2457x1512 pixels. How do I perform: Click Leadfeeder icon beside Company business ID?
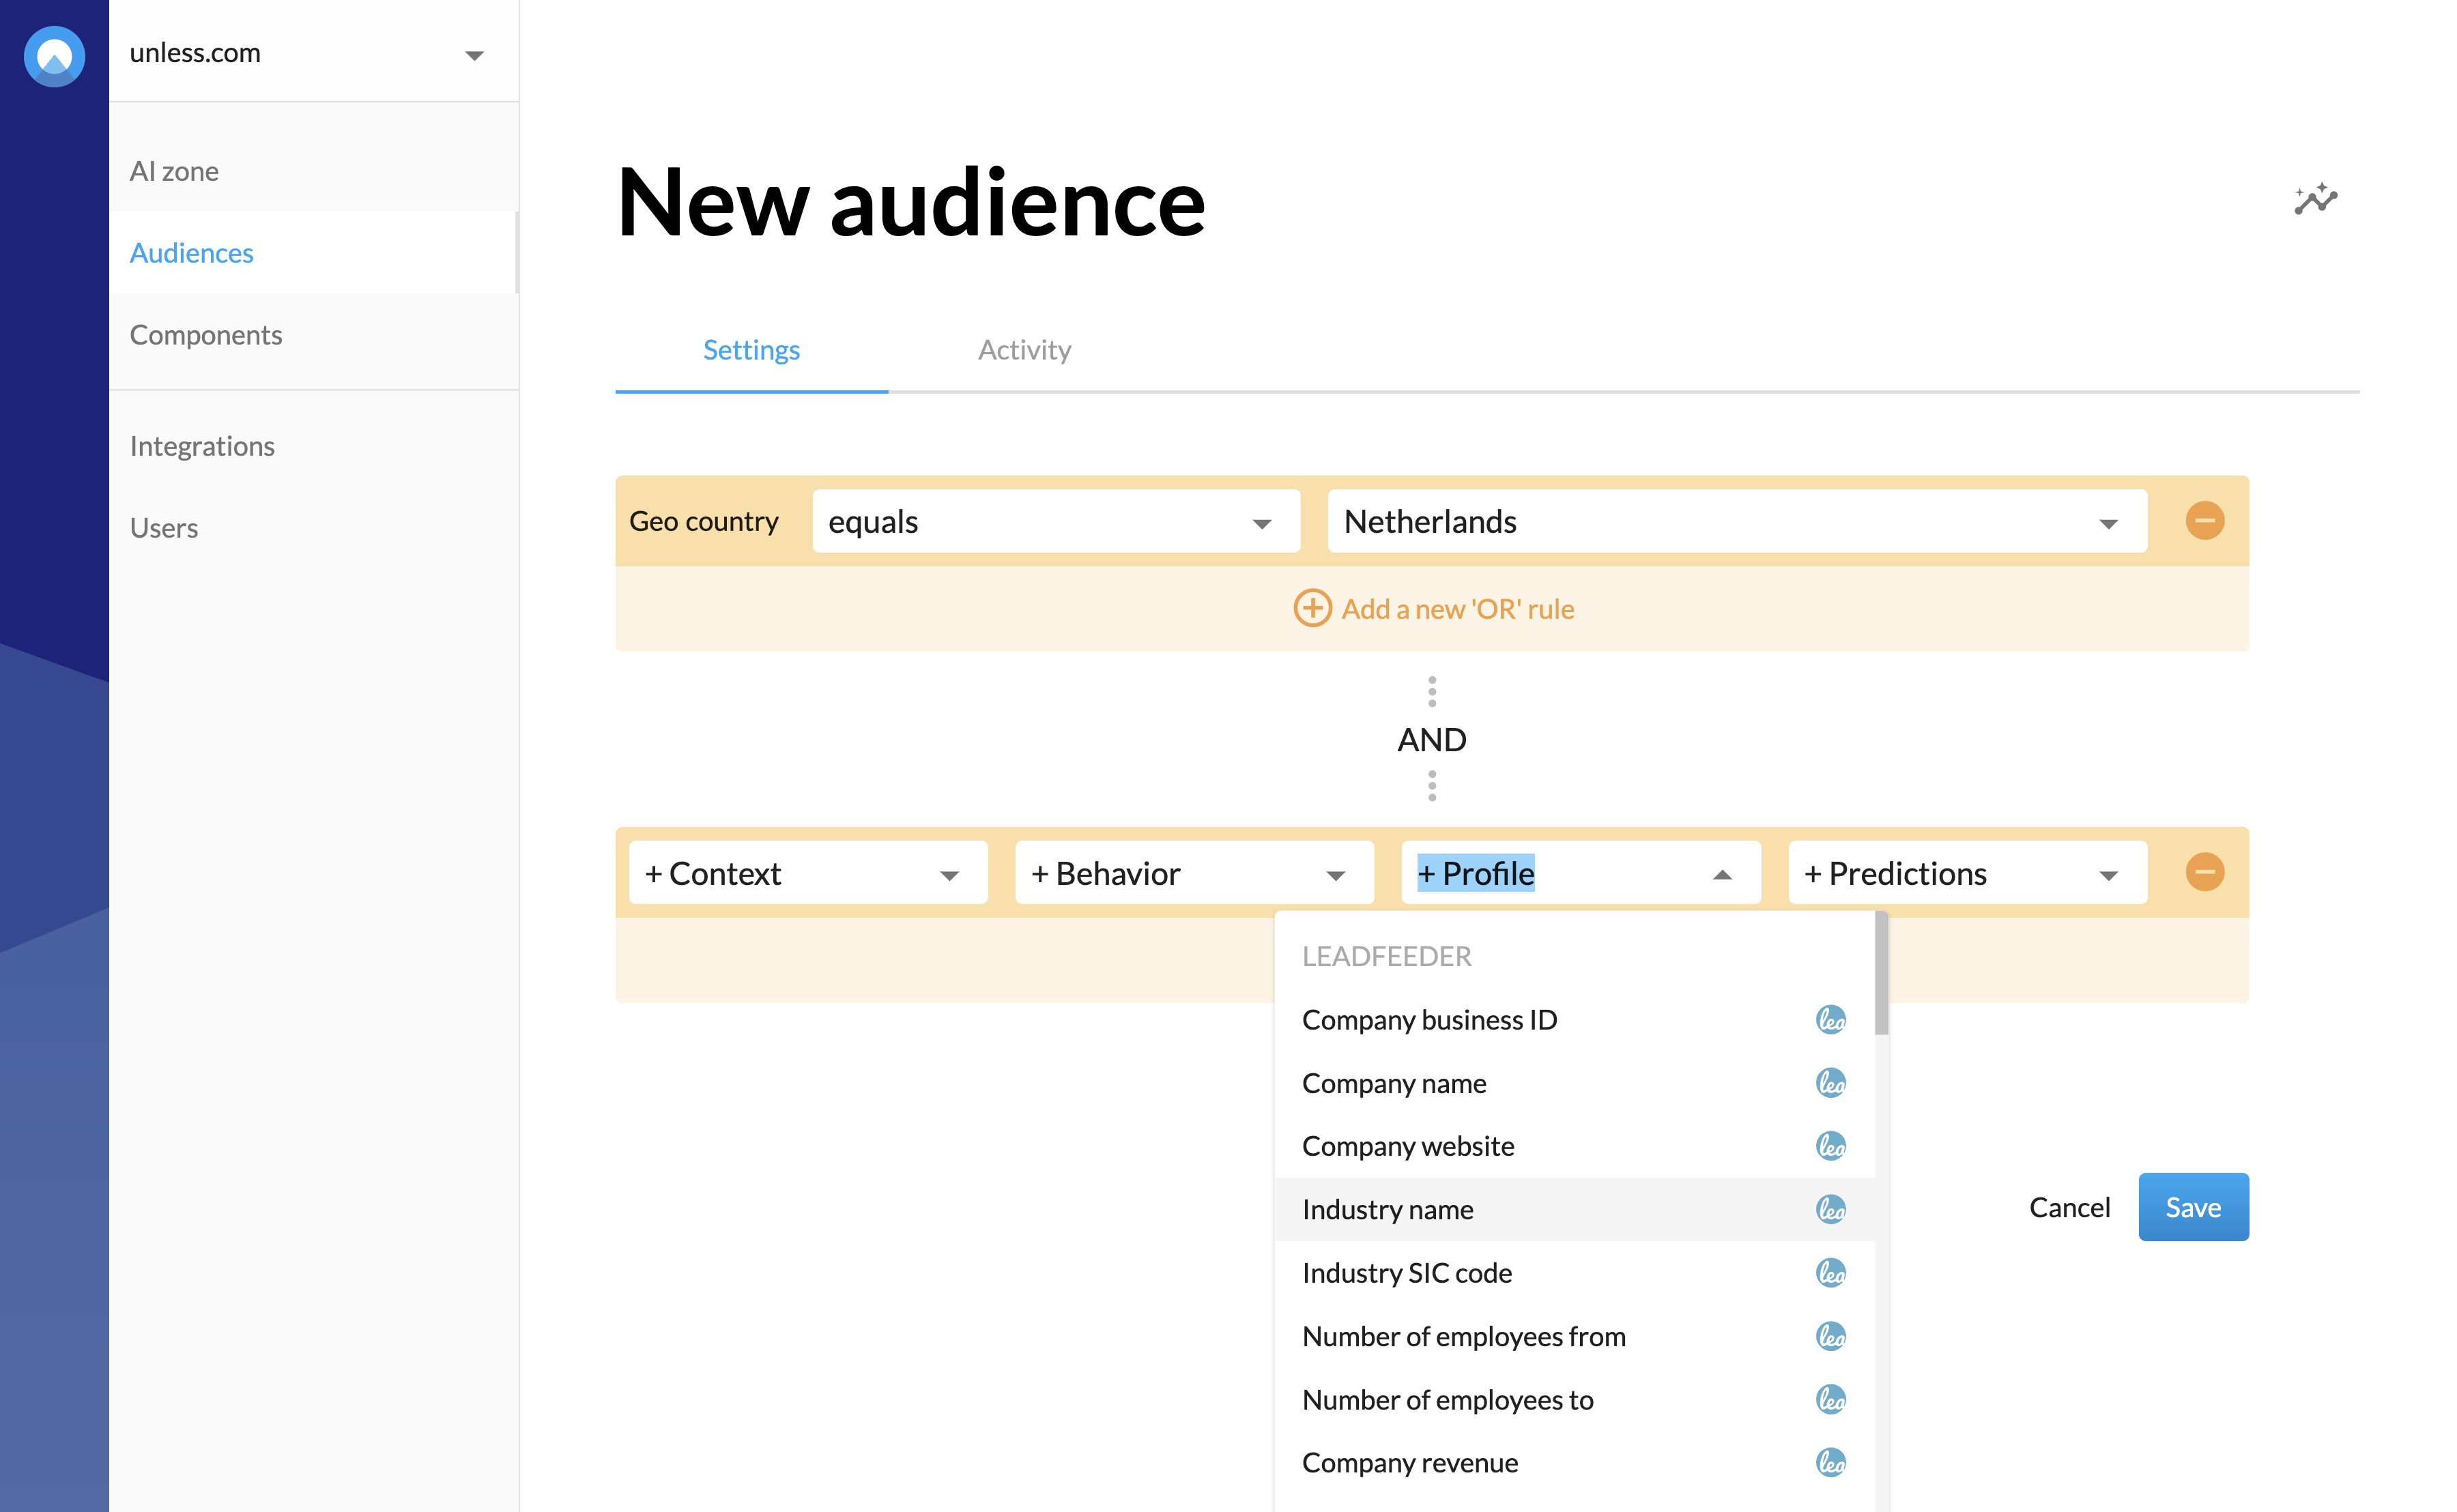[x=1830, y=1019]
